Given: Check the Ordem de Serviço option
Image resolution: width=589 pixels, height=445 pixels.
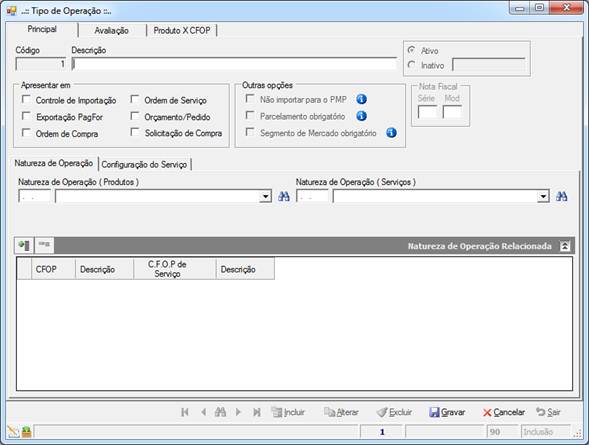Looking at the screenshot, I should (x=134, y=100).
